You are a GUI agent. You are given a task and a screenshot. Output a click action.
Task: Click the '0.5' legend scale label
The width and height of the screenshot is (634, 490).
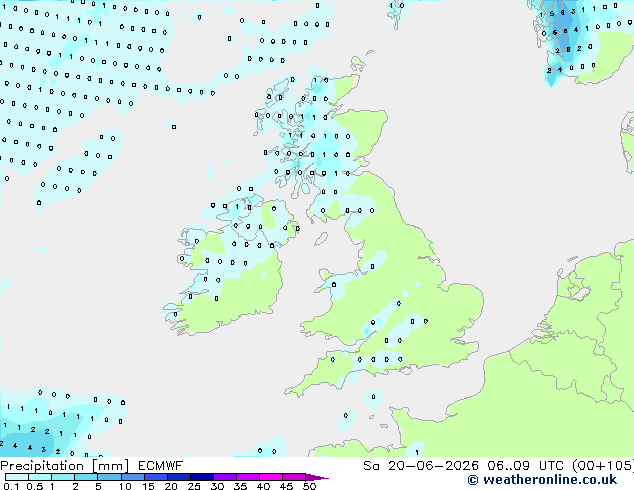pos(34,486)
